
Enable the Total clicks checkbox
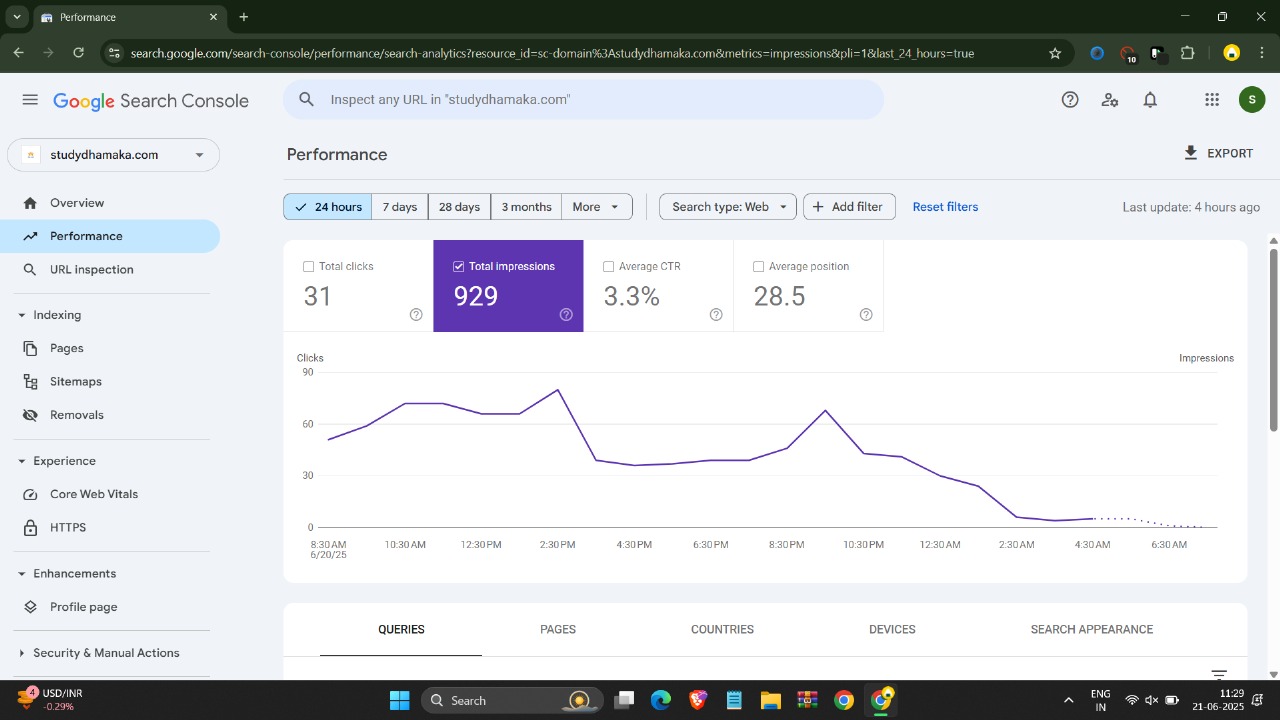pyautogui.click(x=308, y=267)
